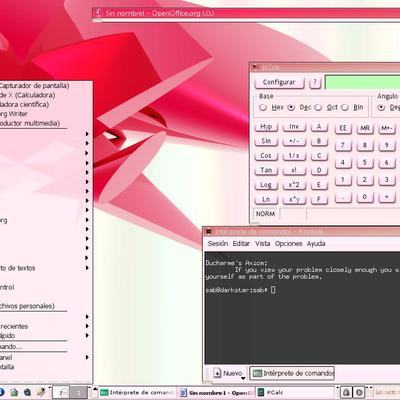Expand submenu arrow beside 'anel' entry
The height and width of the screenshot is (400, 400).
click(87, 357)
